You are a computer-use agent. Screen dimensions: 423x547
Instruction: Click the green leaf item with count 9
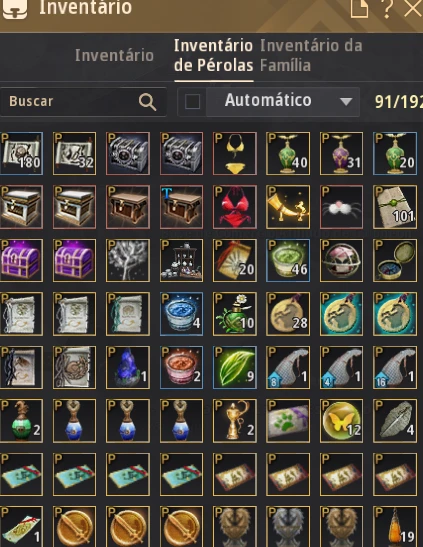(235, 367)
